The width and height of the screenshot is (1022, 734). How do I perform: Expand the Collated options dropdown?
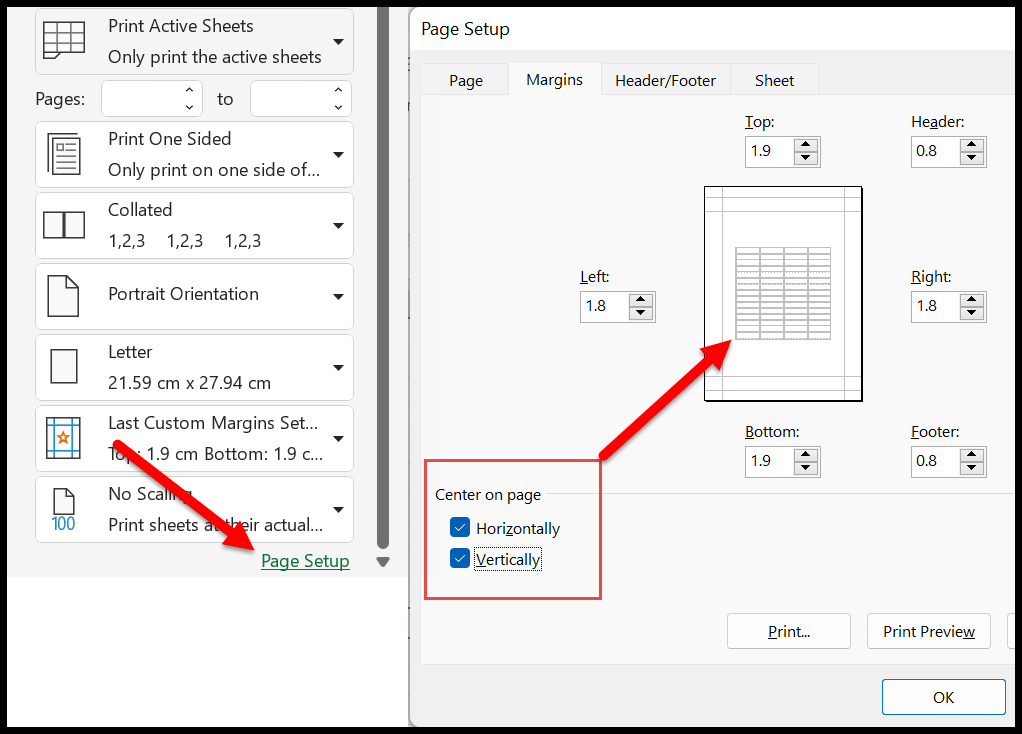[338, 226]
